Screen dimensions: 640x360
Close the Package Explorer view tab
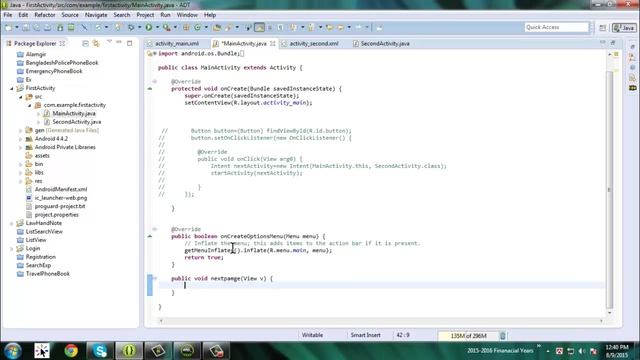pos(62,43)
